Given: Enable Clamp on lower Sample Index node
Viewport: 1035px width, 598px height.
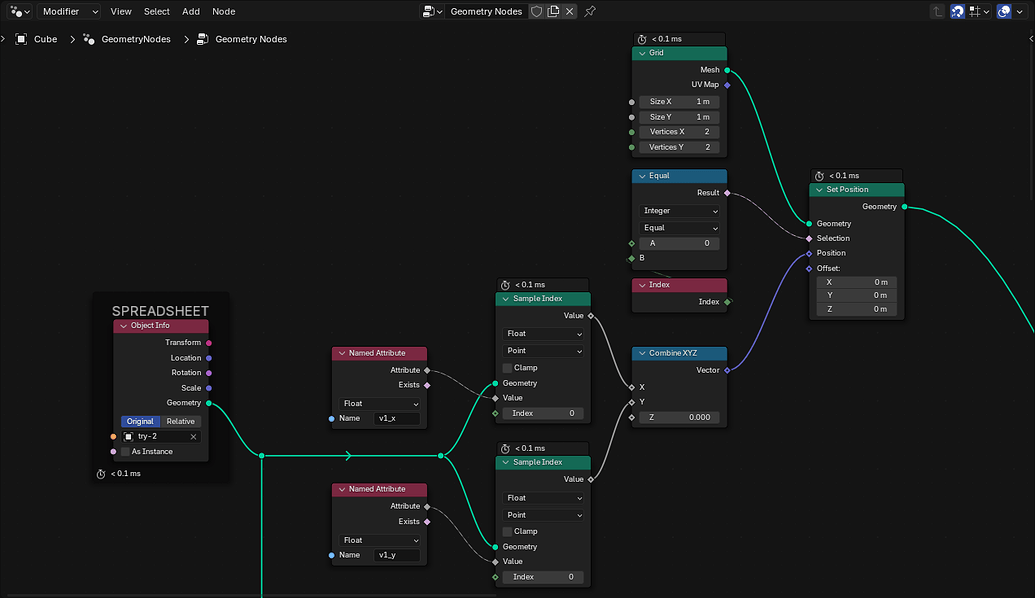Looking at the screenshot, I should pos(507,531).
